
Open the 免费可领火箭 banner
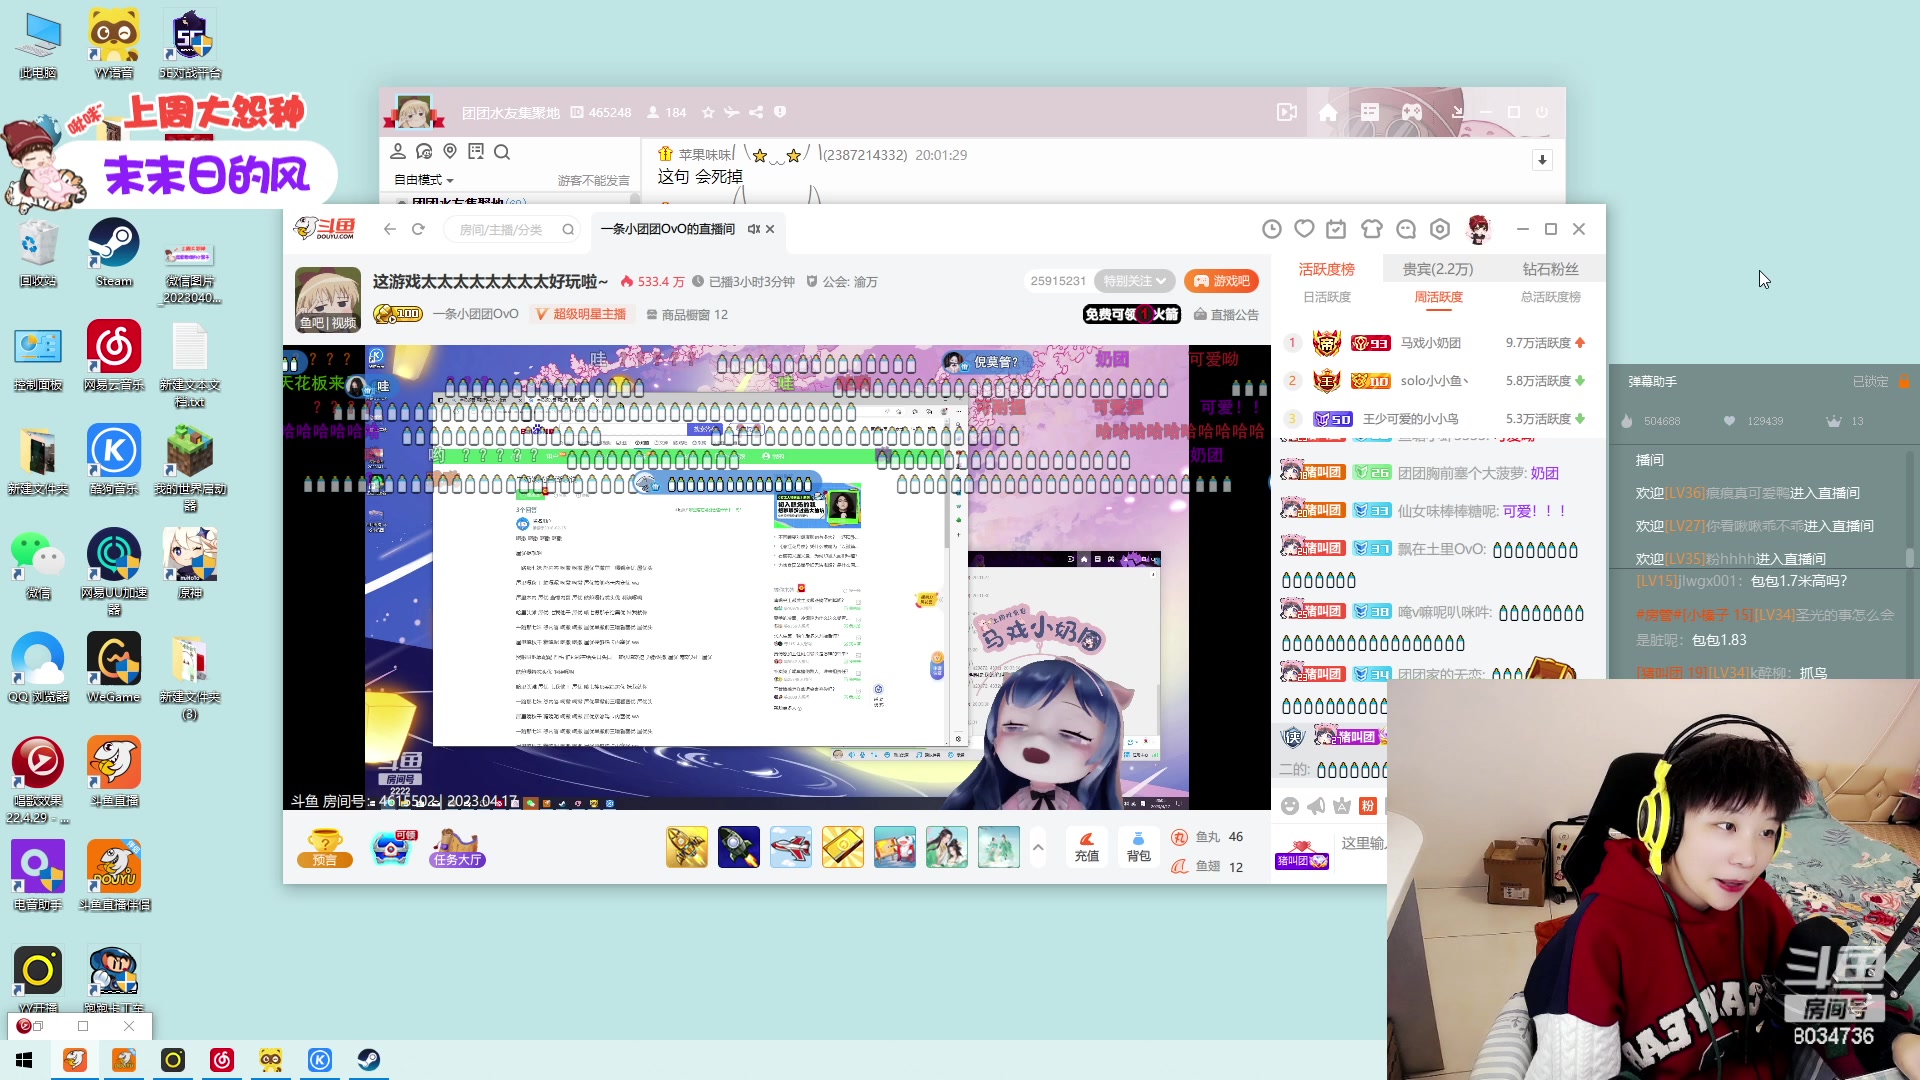click(x=1132, y=314)
